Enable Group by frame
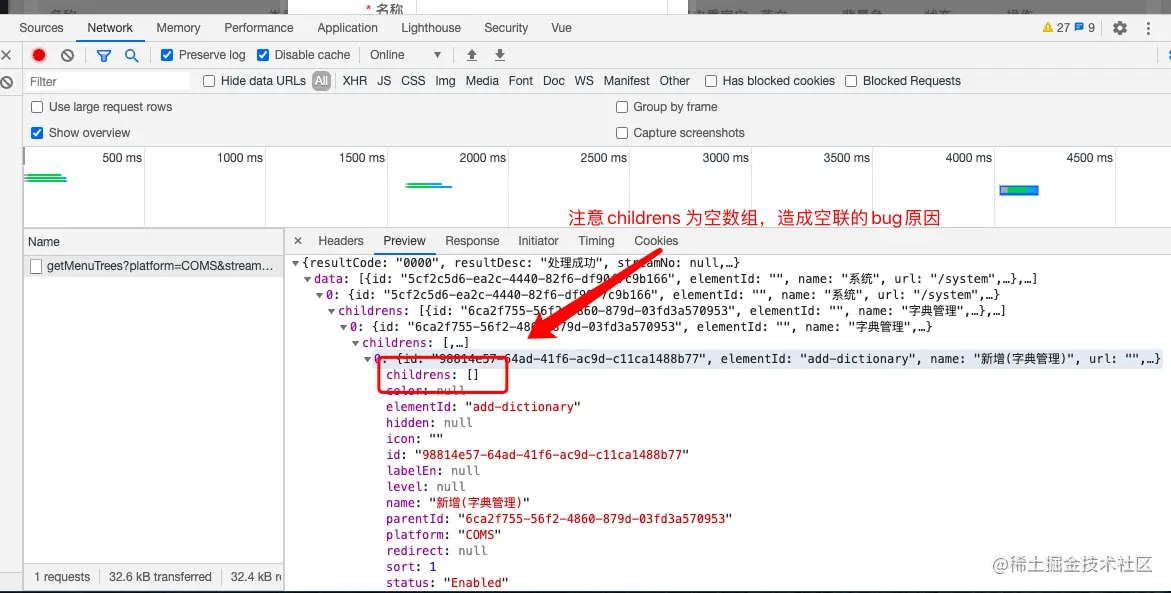 click(x=621, y=107)
